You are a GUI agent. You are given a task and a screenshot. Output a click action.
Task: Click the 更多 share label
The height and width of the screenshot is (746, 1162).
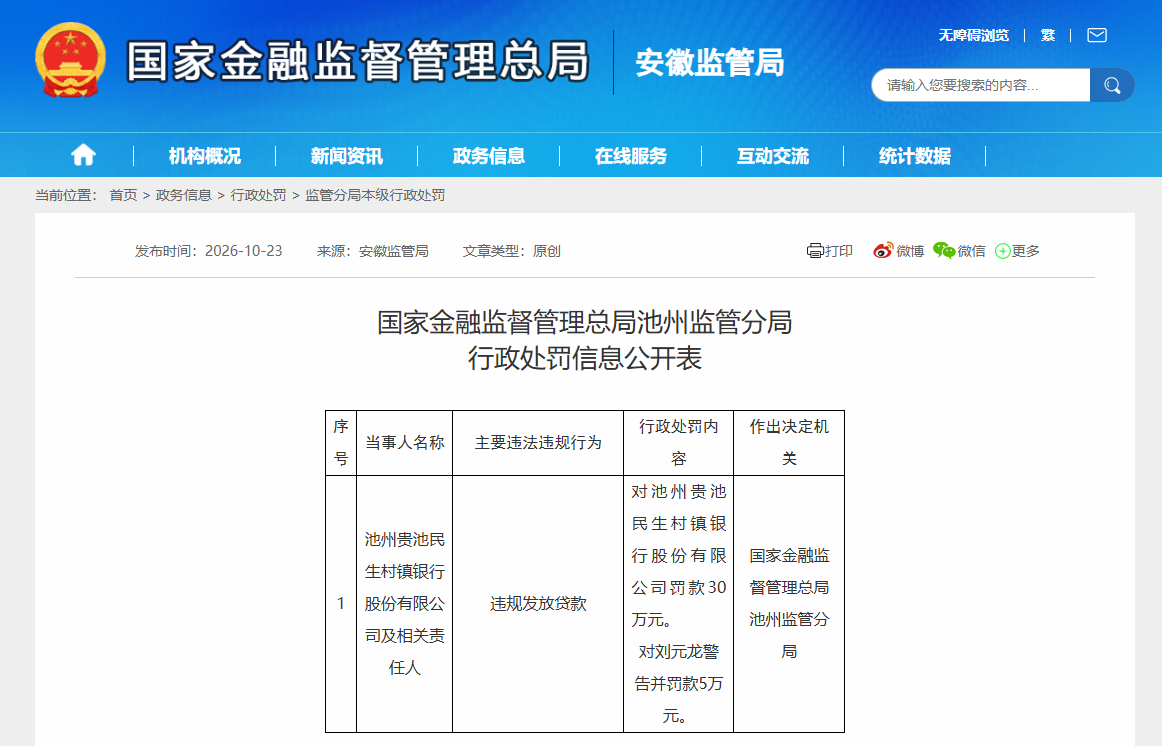click(1026, 251)
